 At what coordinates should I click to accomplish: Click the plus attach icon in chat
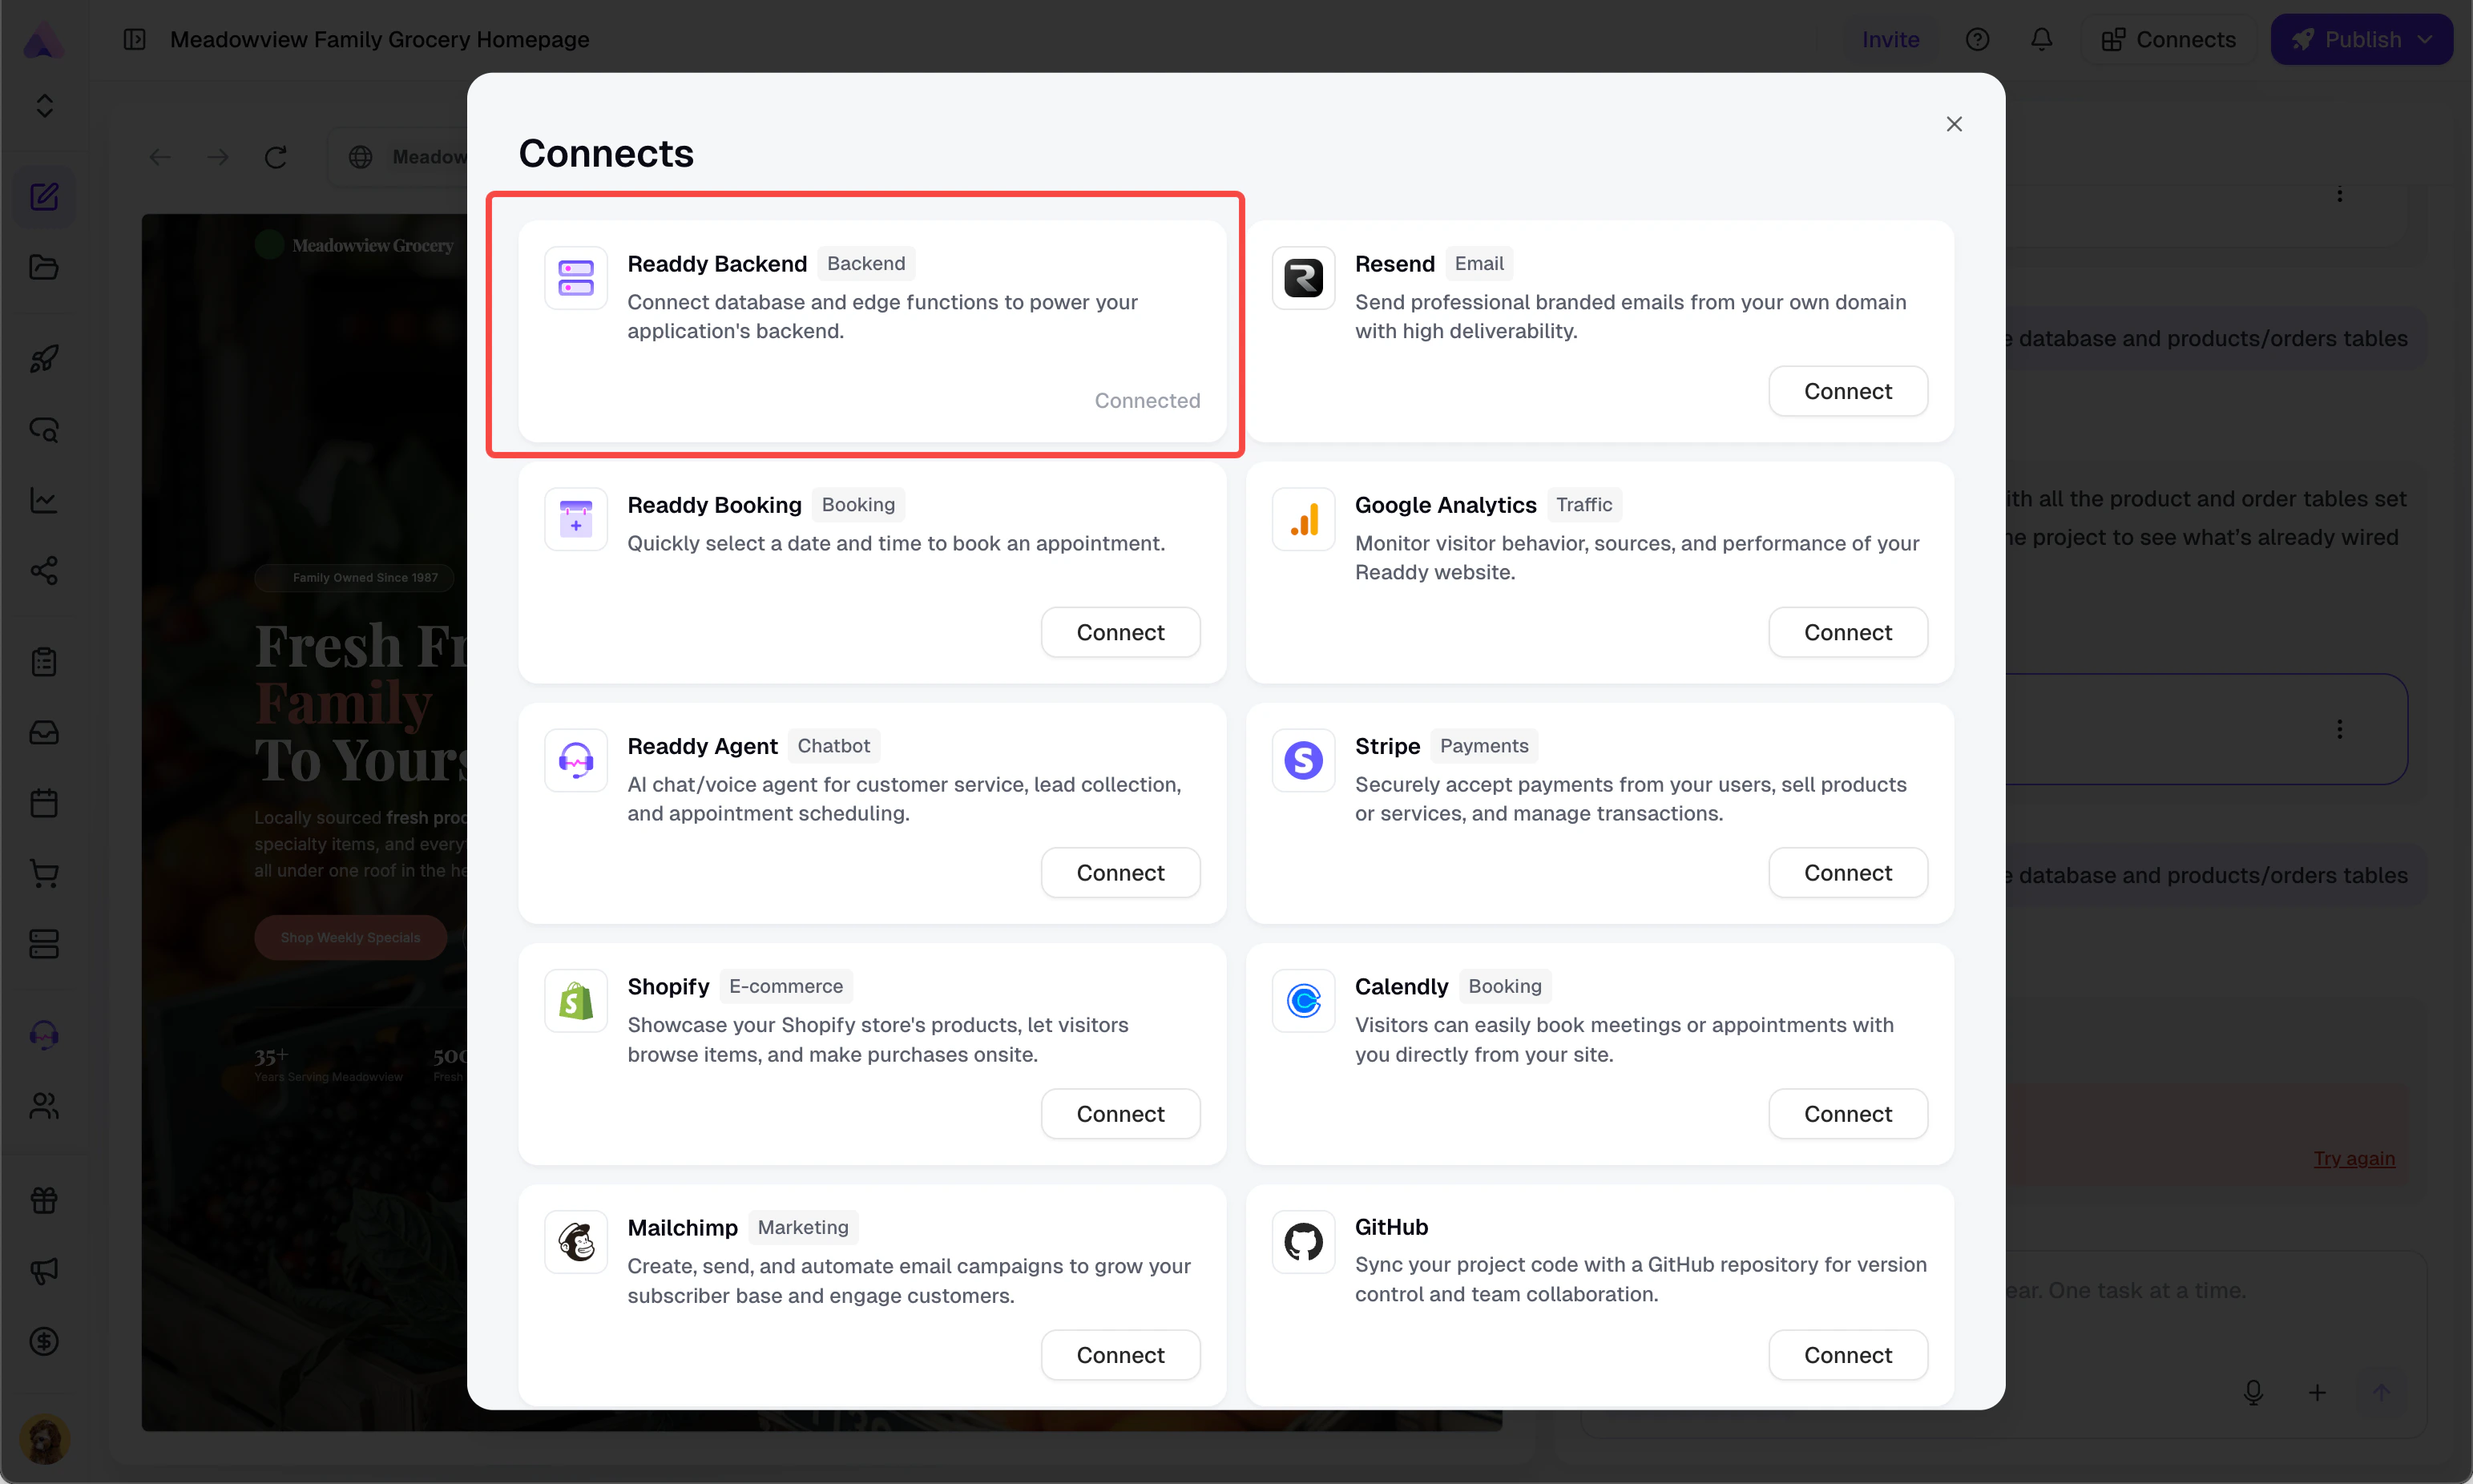coord(2317,1392)
